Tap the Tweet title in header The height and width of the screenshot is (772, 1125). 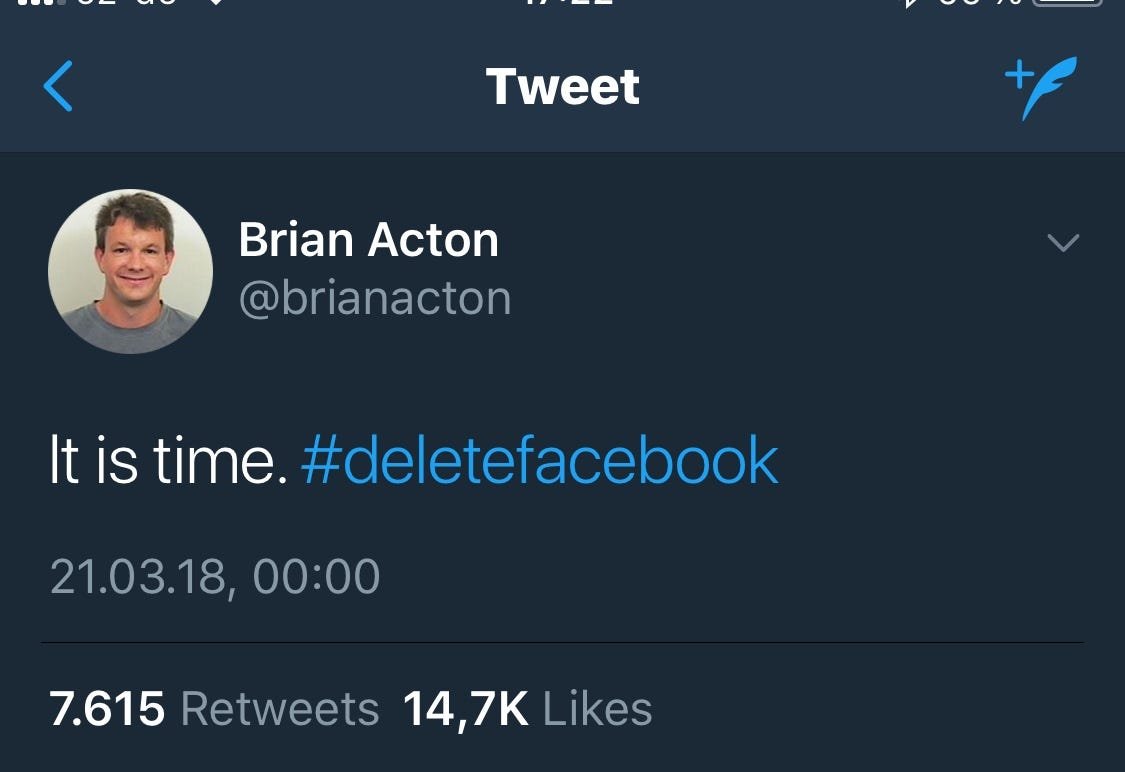tap(562, 86)
